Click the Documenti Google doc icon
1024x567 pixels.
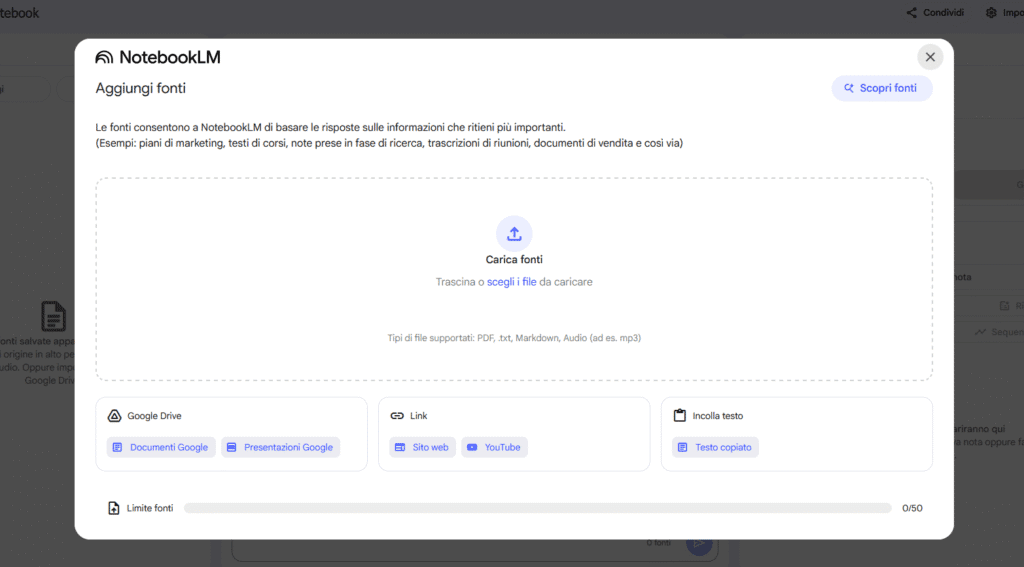(118, 447)
